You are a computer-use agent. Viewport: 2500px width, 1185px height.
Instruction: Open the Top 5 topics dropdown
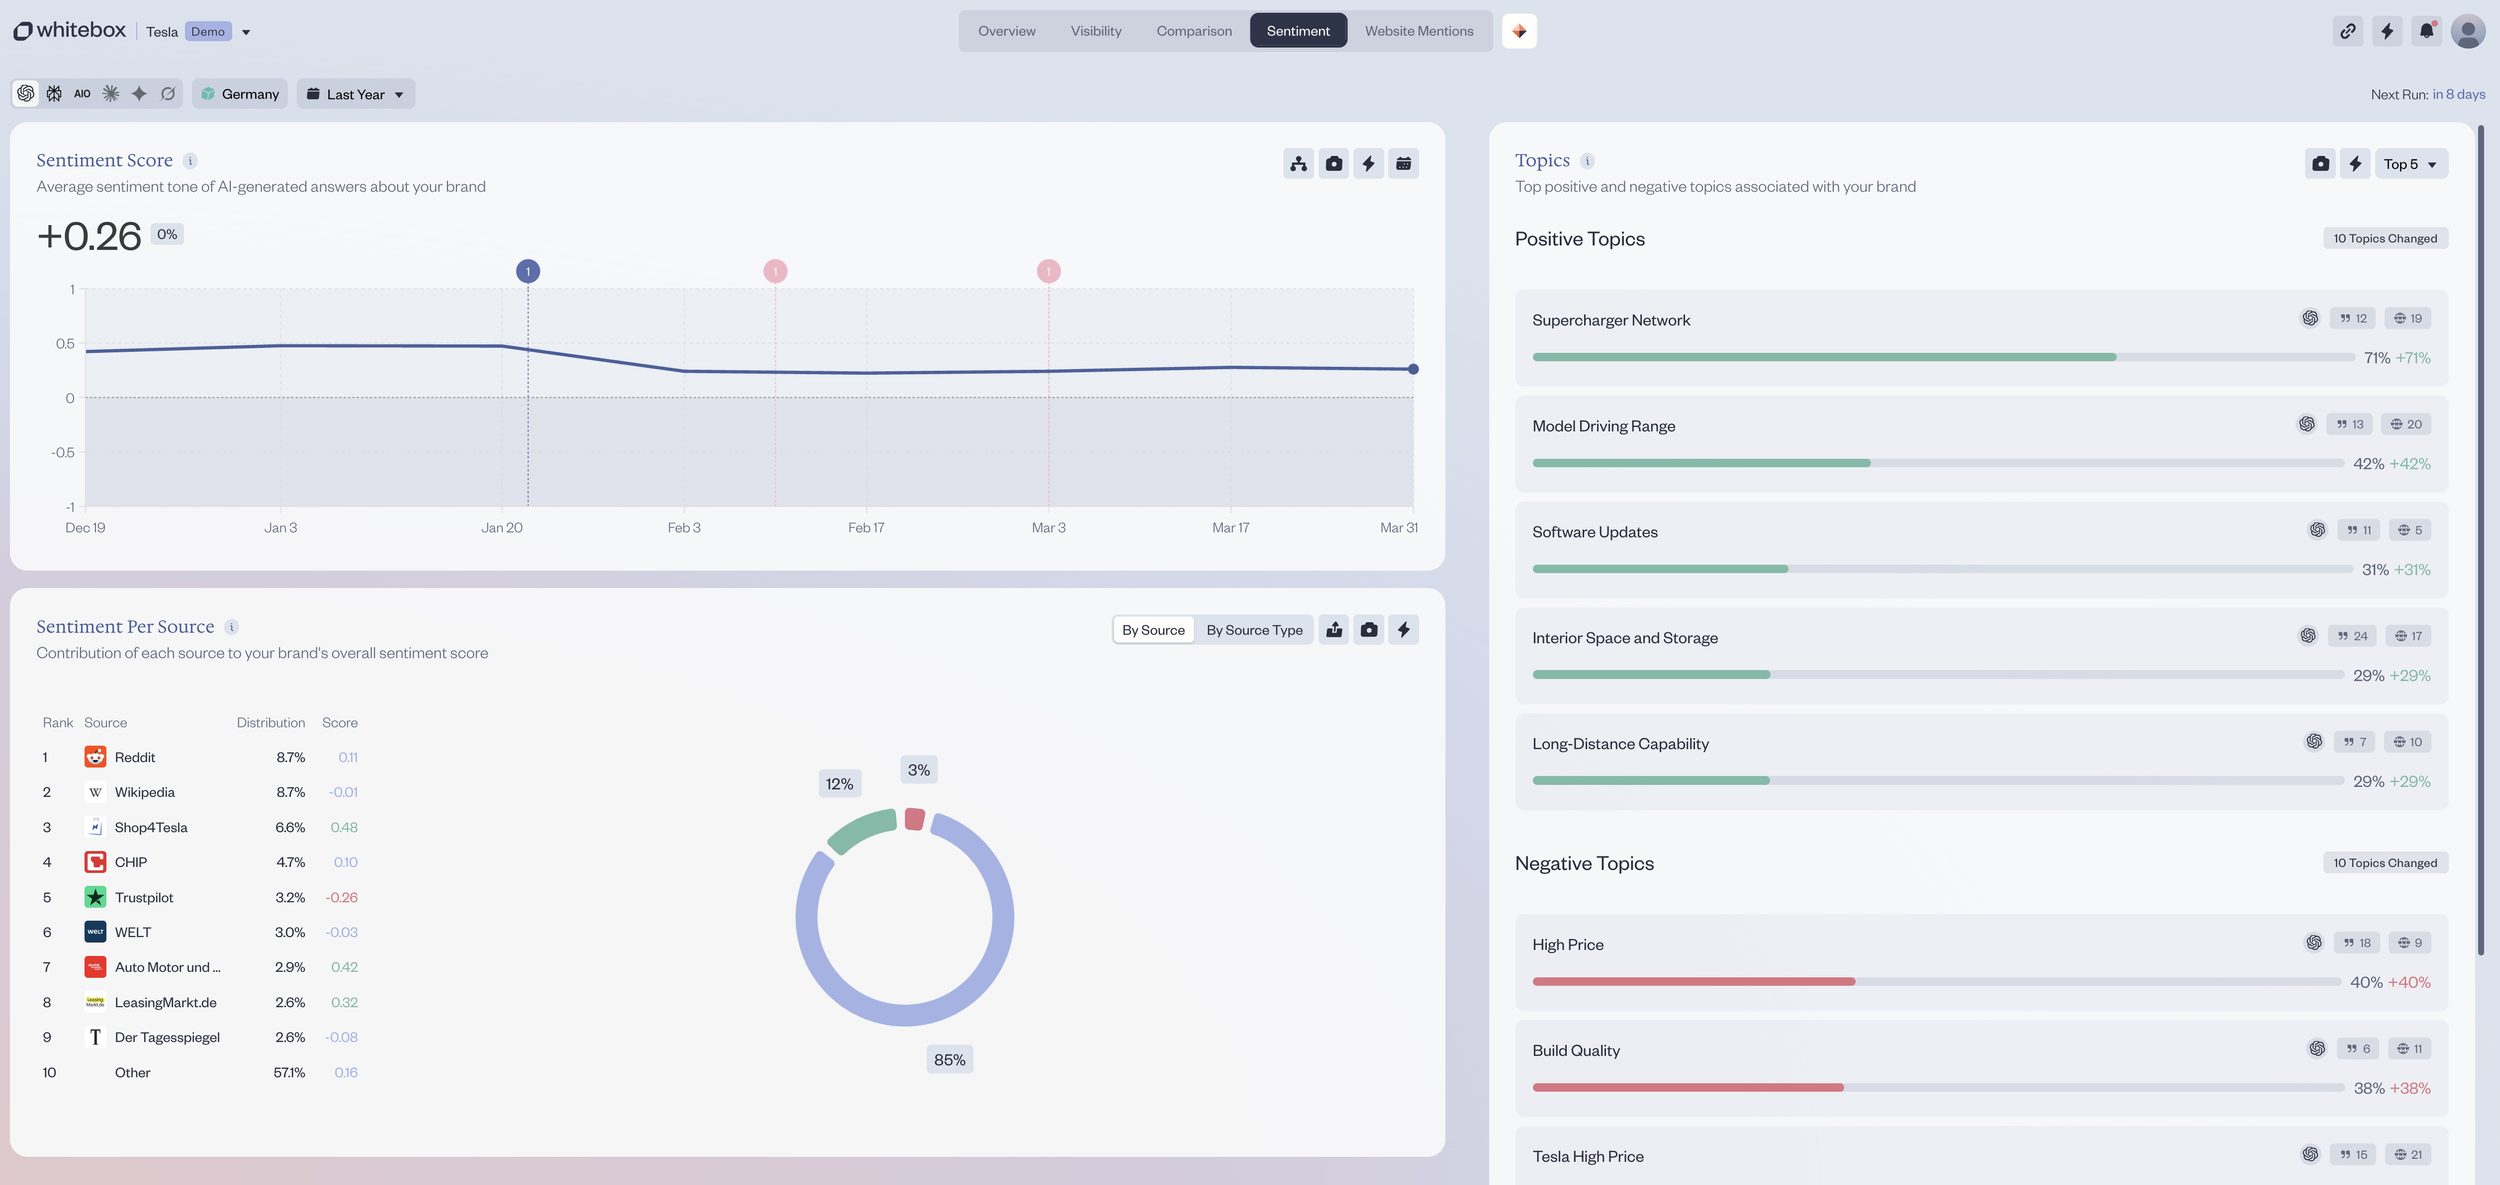tap(2410, 163)
